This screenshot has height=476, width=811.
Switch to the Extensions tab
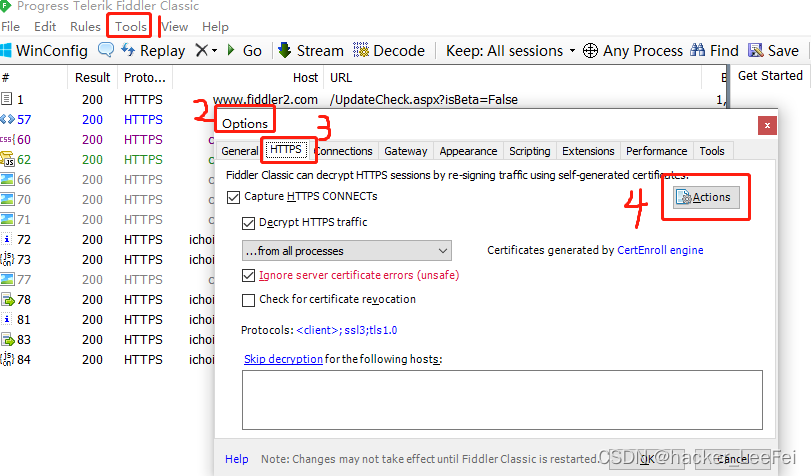[588, 151]
